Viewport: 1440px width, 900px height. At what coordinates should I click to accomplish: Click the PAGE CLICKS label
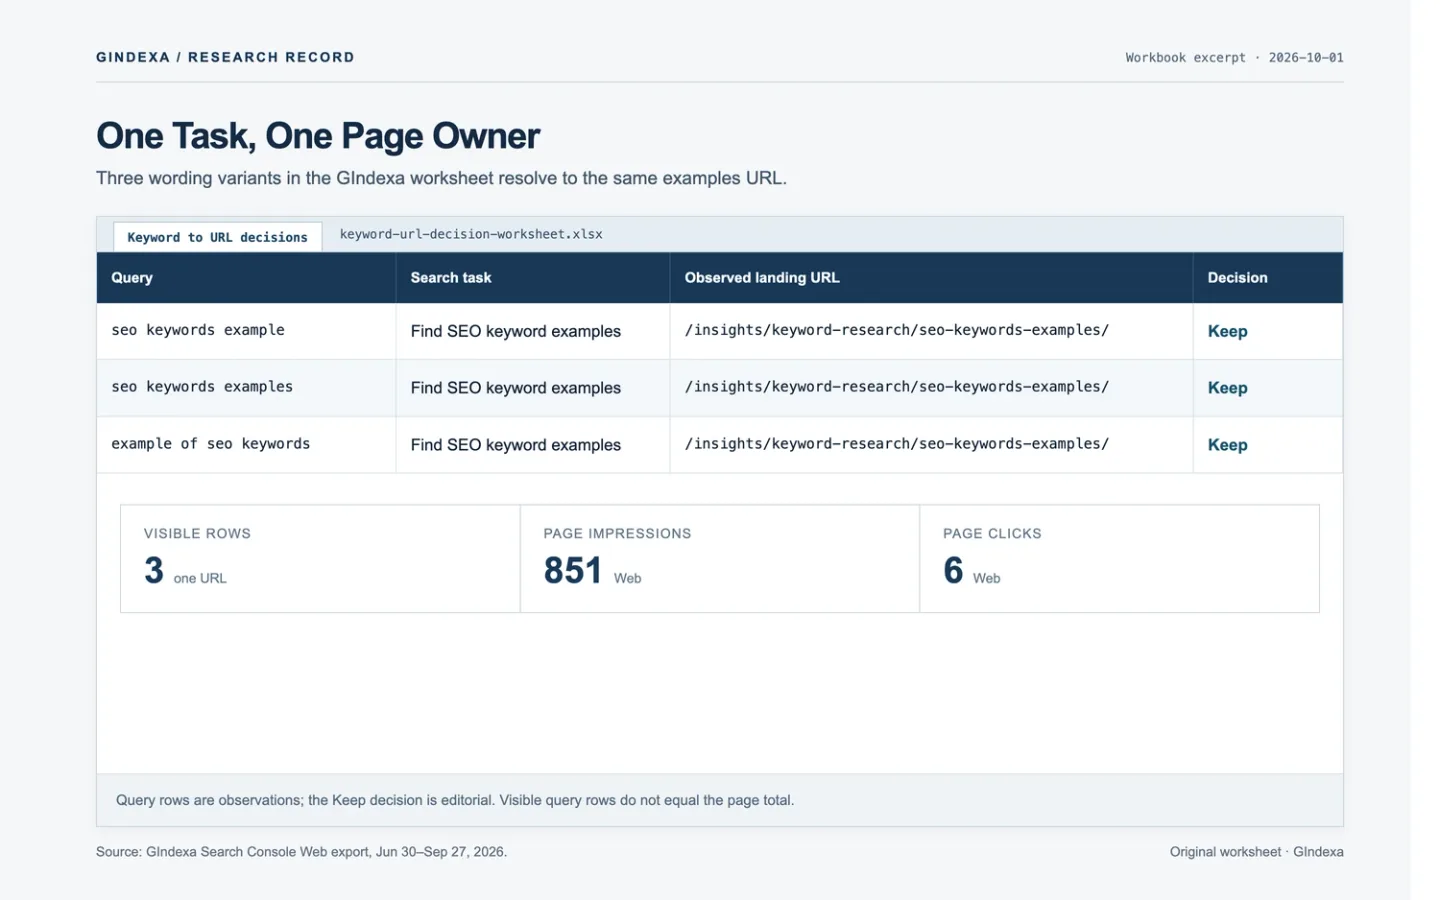tap(992, 534)
